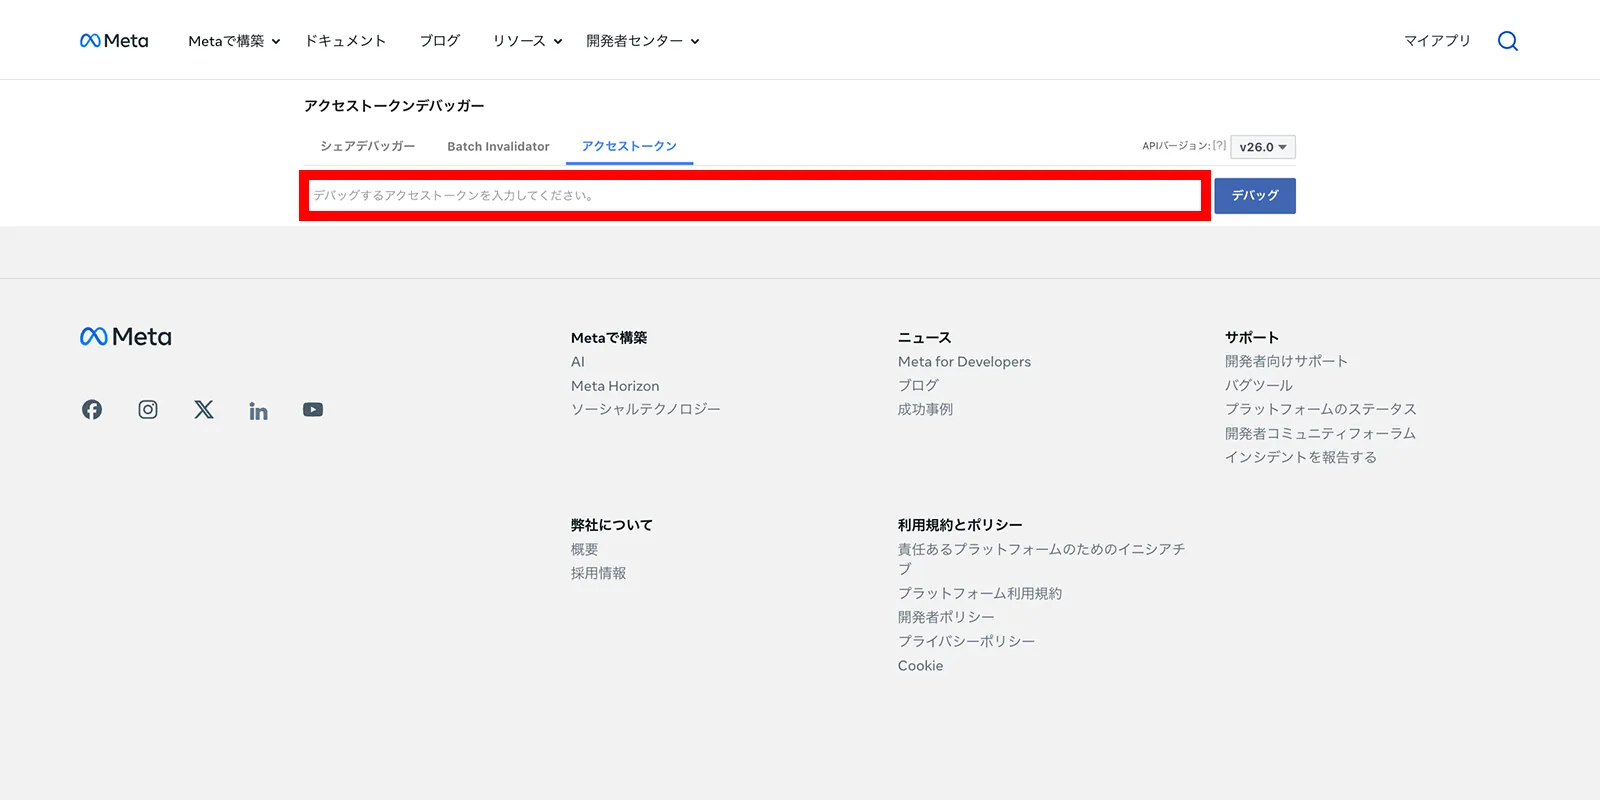Open the YouTube icon in footer

click(x=313, y=410)
